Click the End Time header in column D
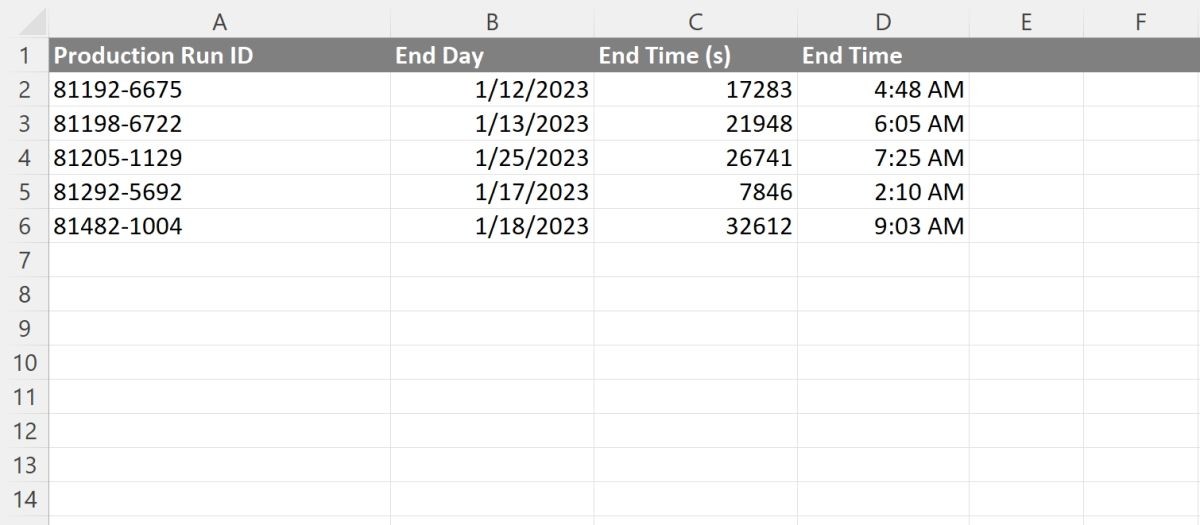The height and width of the screenshot is (525, 1200). tap(883, 55)
